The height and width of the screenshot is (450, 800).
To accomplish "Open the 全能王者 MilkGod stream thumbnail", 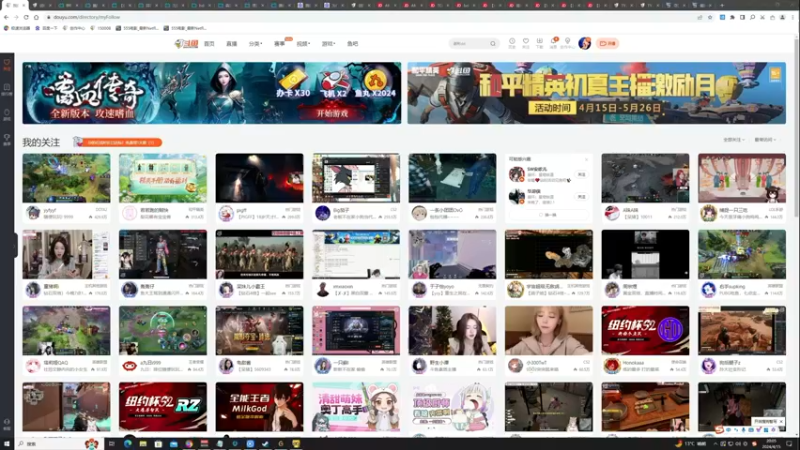I will [259, 407].
